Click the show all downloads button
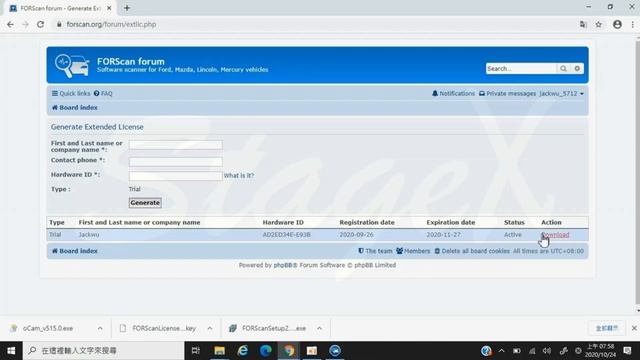 607,328
